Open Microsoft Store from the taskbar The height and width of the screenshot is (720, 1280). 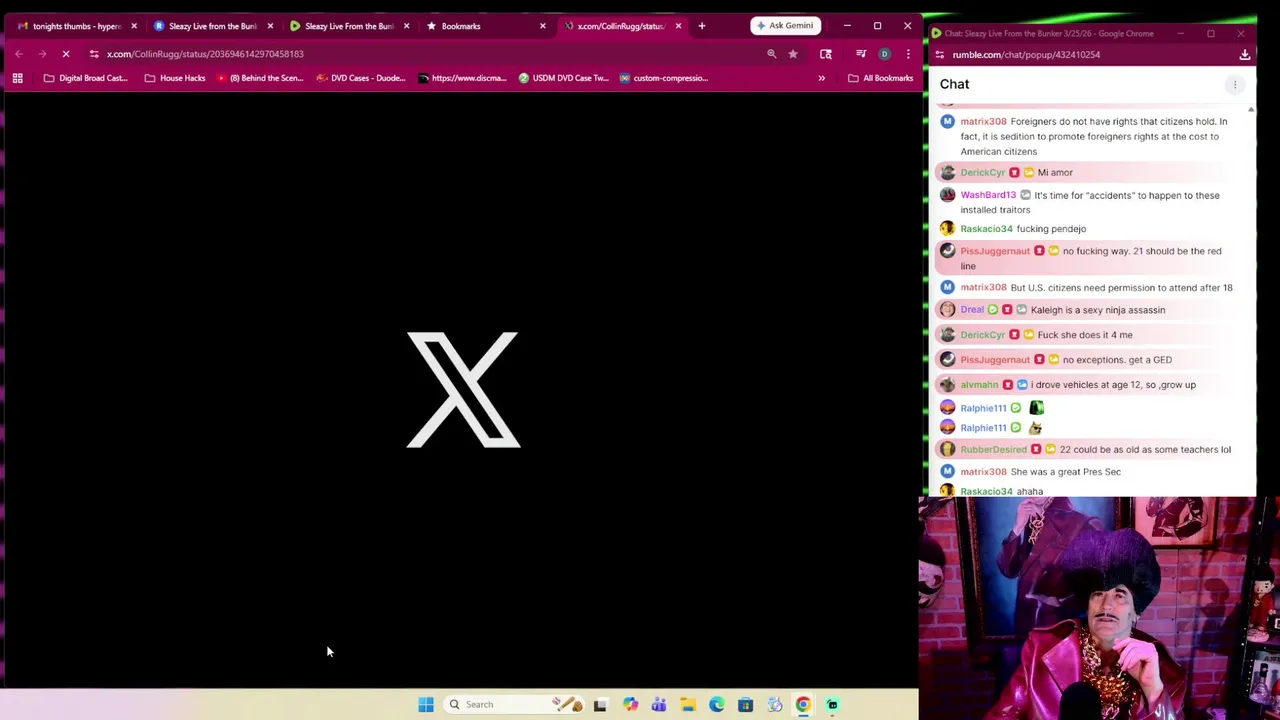(x=746, y=705)
